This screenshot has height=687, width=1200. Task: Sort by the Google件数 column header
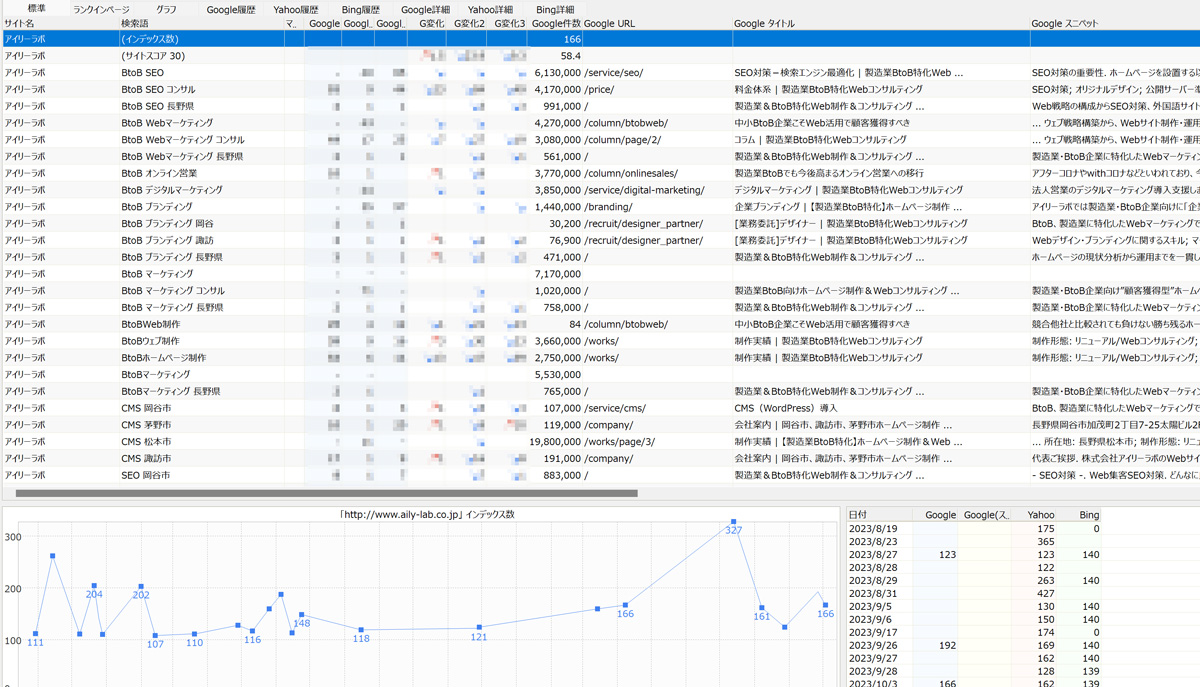555,23
